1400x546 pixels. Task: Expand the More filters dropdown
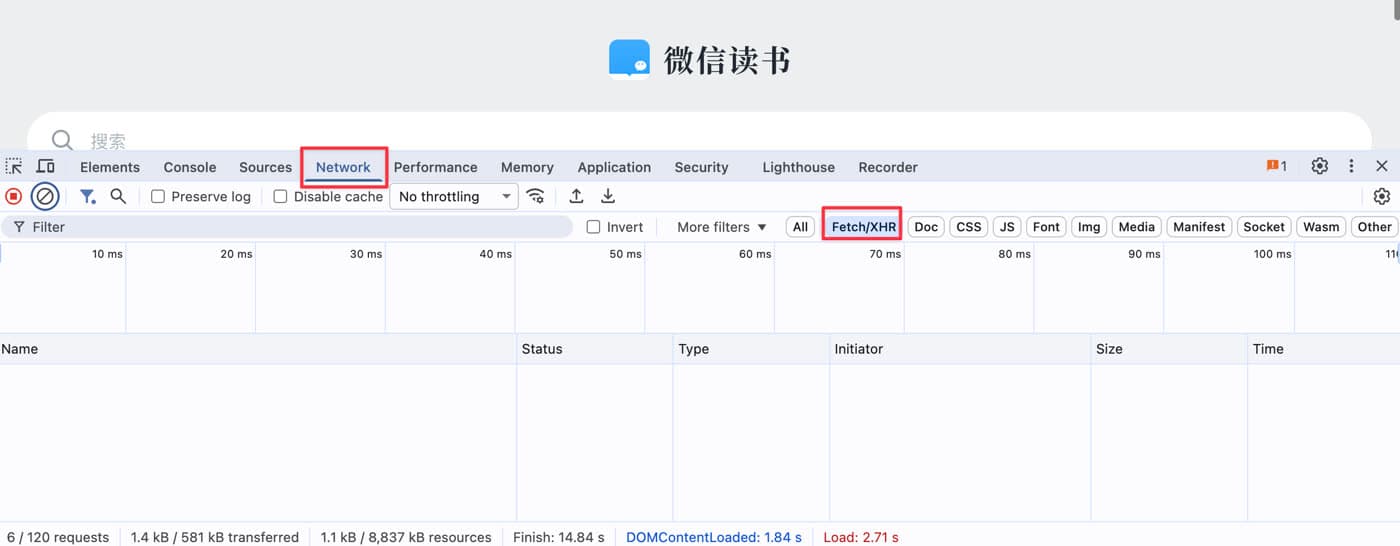pyautogui.click(x=721, y=227)
